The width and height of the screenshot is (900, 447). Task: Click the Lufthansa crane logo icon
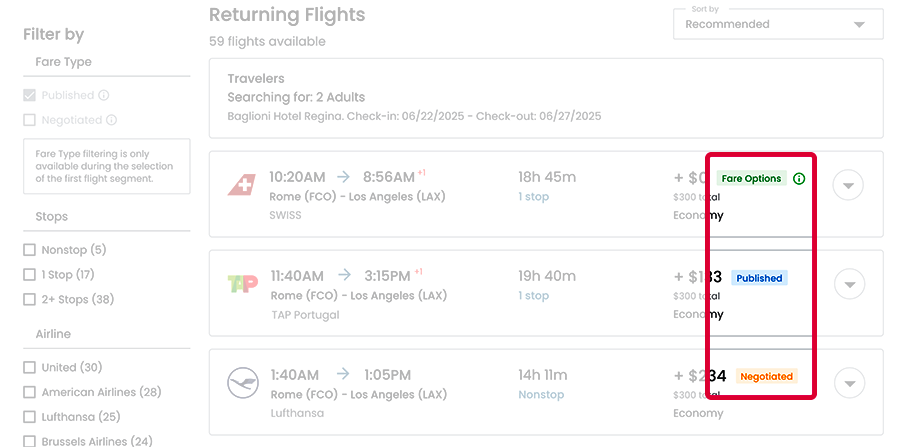pos(243,383)
